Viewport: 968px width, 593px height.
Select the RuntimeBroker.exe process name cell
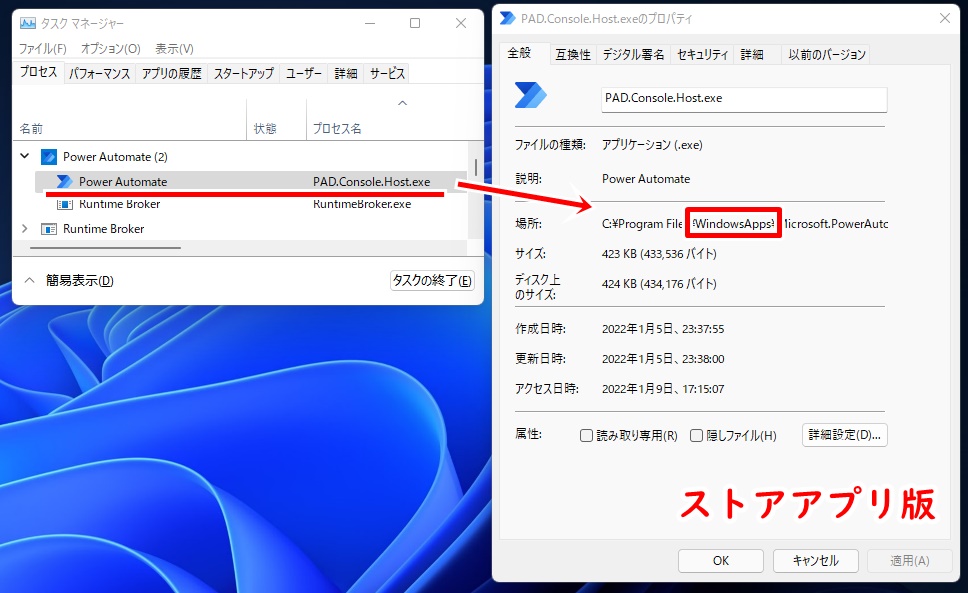(362, 204)
